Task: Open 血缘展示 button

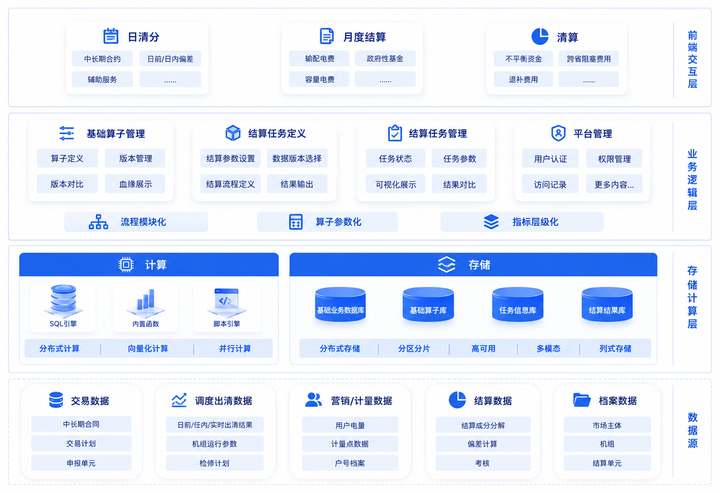Action: 135,184
